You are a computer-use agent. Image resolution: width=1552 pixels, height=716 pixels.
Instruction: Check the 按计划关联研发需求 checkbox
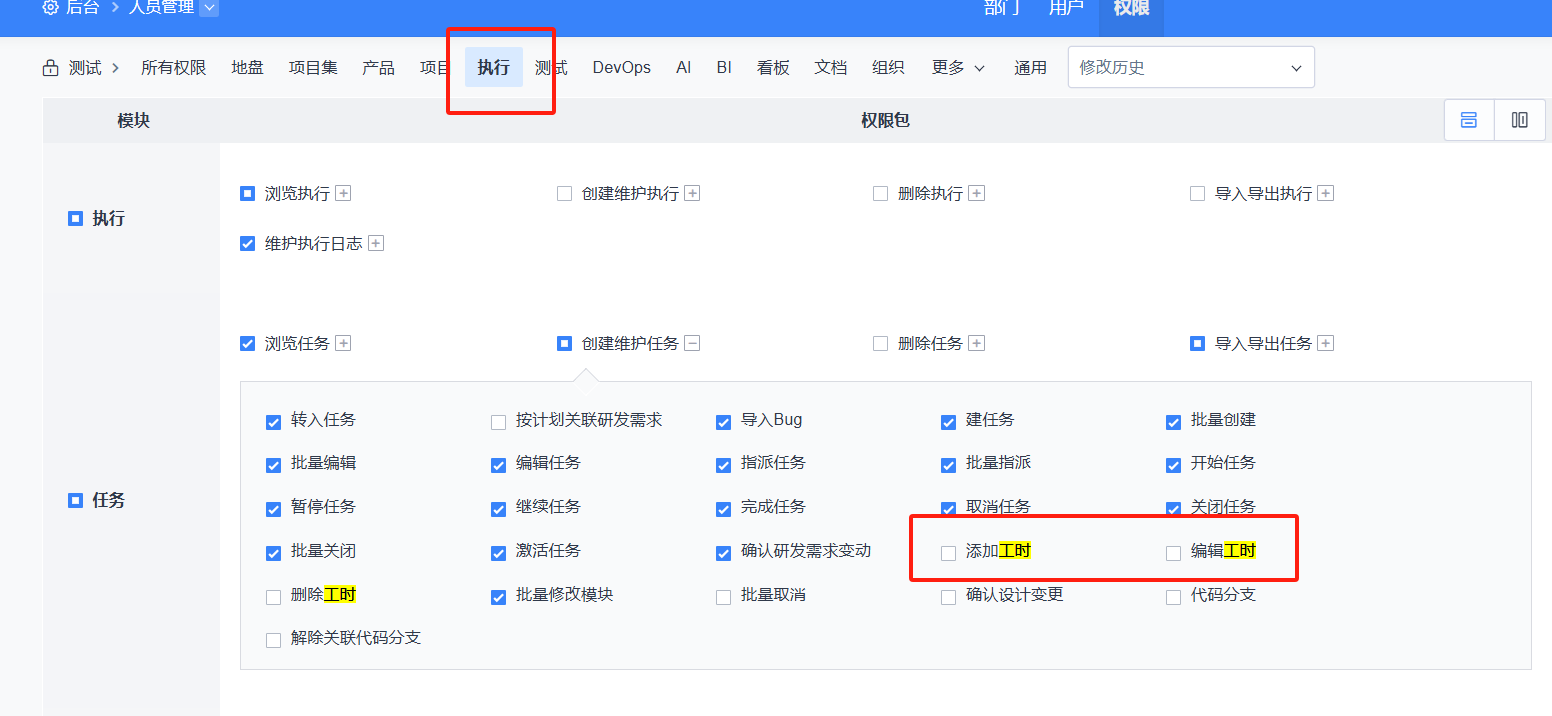click(498, 422)
